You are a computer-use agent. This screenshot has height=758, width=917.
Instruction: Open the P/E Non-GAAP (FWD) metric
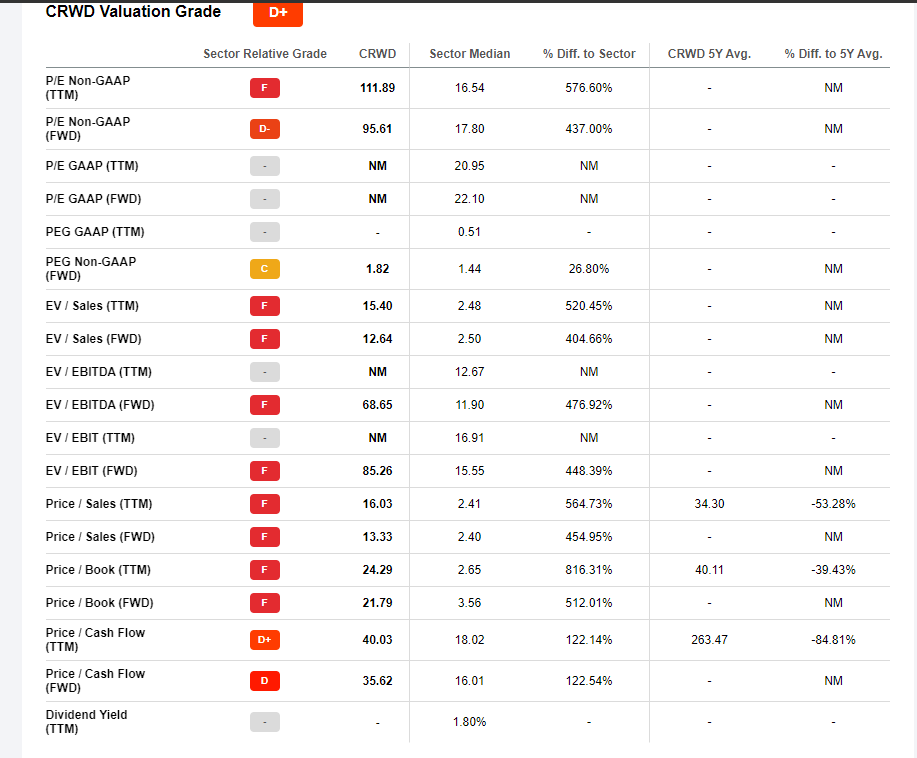coord(88,129)
